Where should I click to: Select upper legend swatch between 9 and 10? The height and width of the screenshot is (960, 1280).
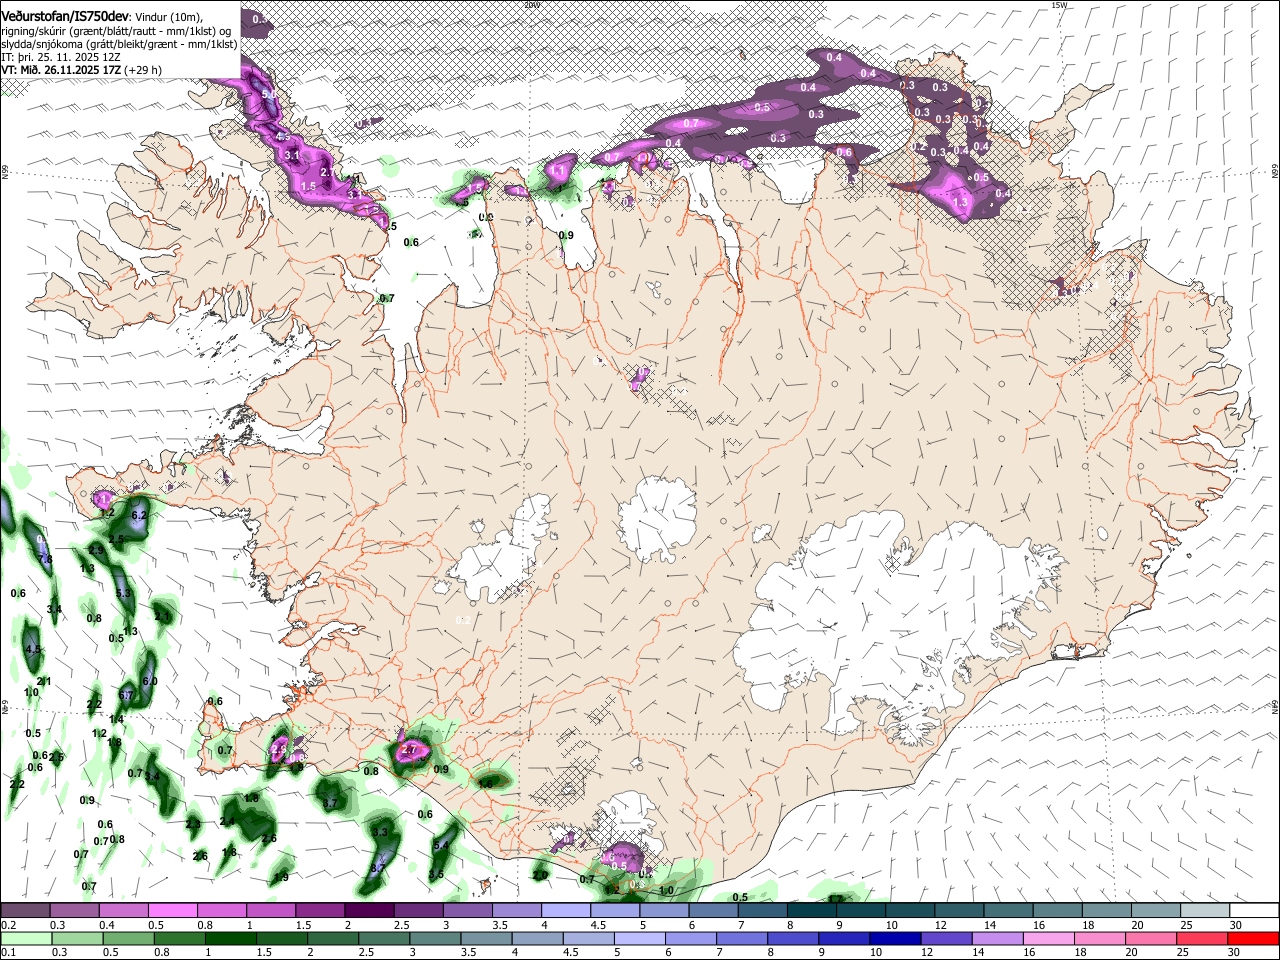tap(861, 911)
